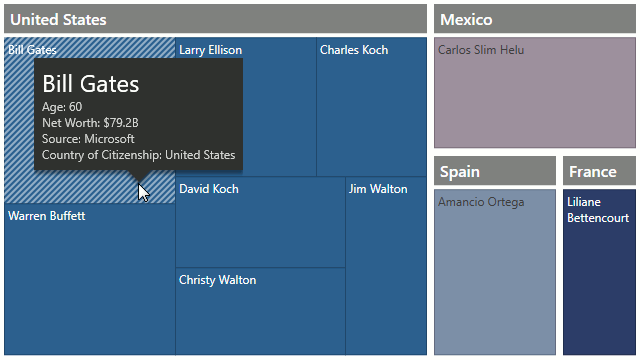Click the Christy Walton tile

[x=260, y=311]
